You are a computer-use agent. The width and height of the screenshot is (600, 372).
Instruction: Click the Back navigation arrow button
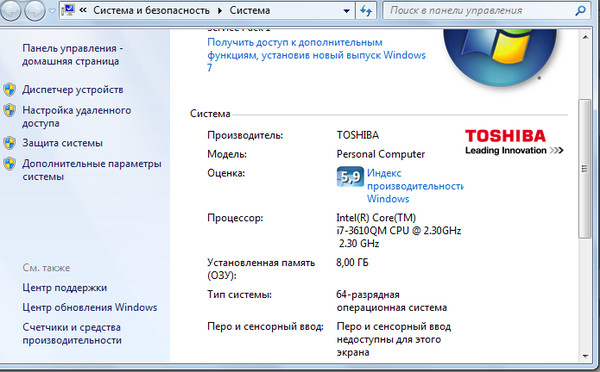[x=10, y=10]
